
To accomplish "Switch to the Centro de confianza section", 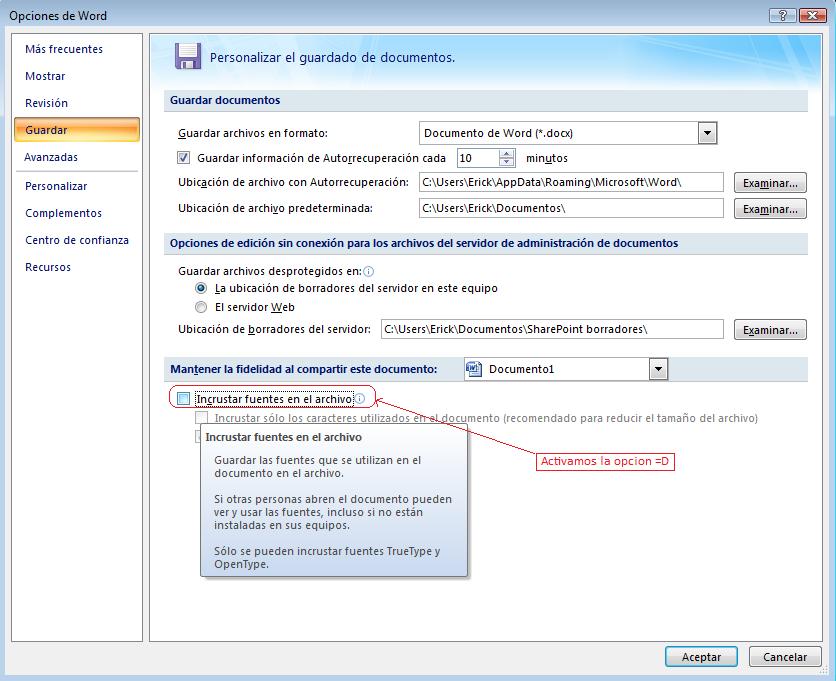I will pos(77,240).
